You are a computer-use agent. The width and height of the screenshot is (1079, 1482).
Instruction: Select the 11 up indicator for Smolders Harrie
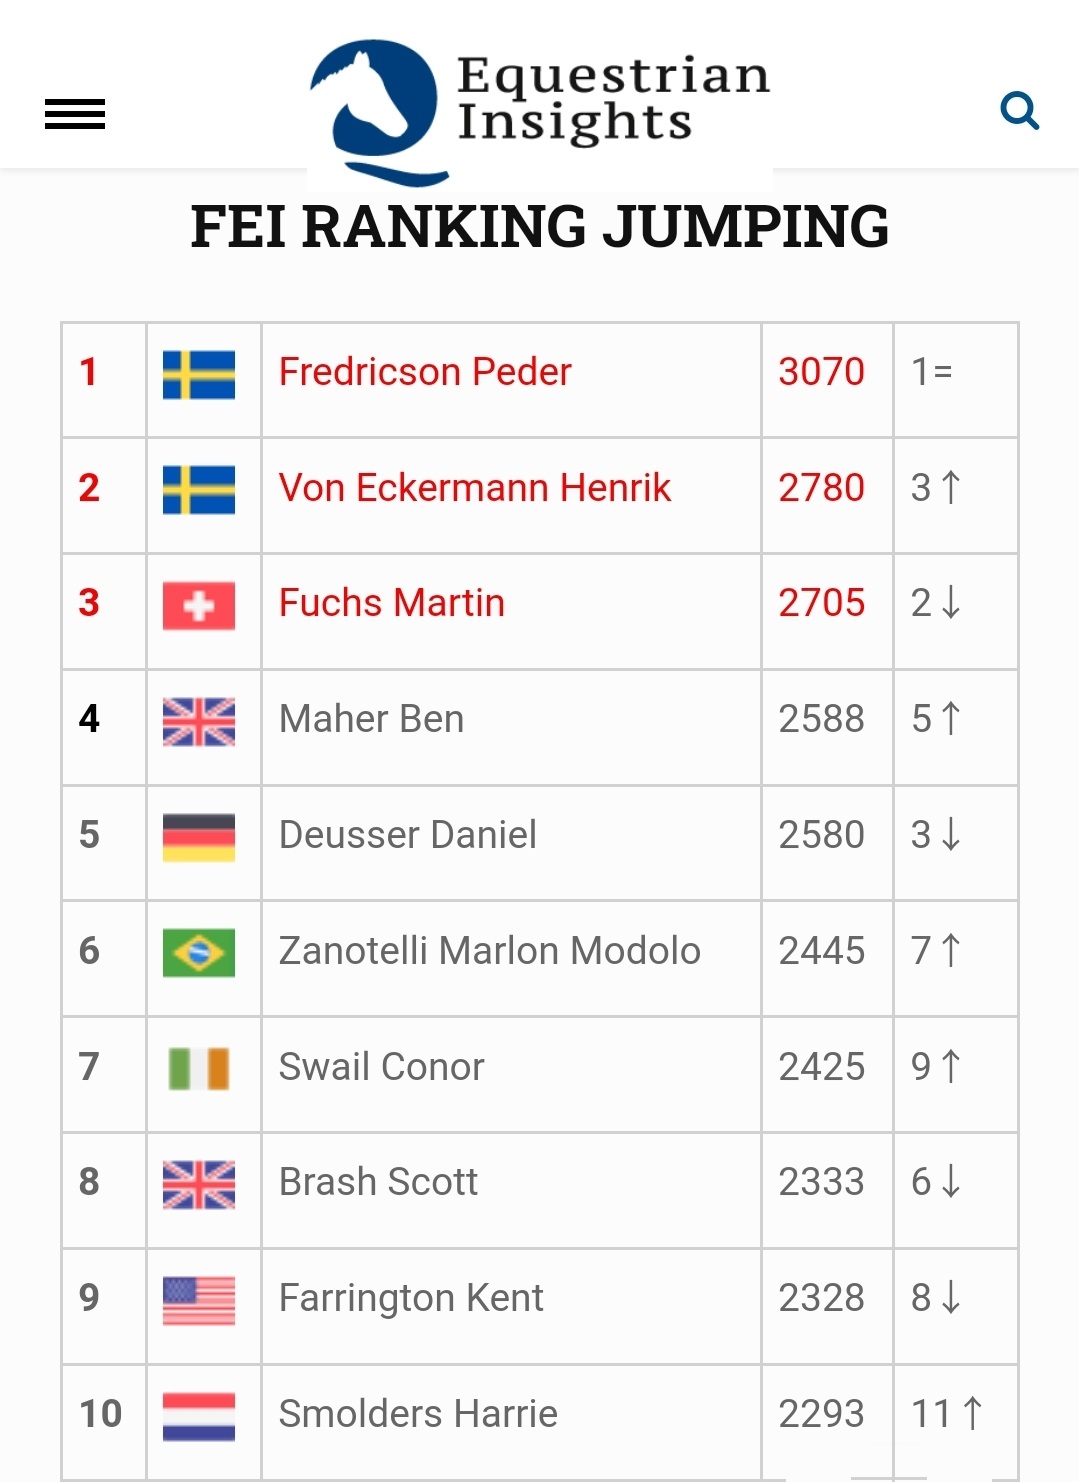948,1412
